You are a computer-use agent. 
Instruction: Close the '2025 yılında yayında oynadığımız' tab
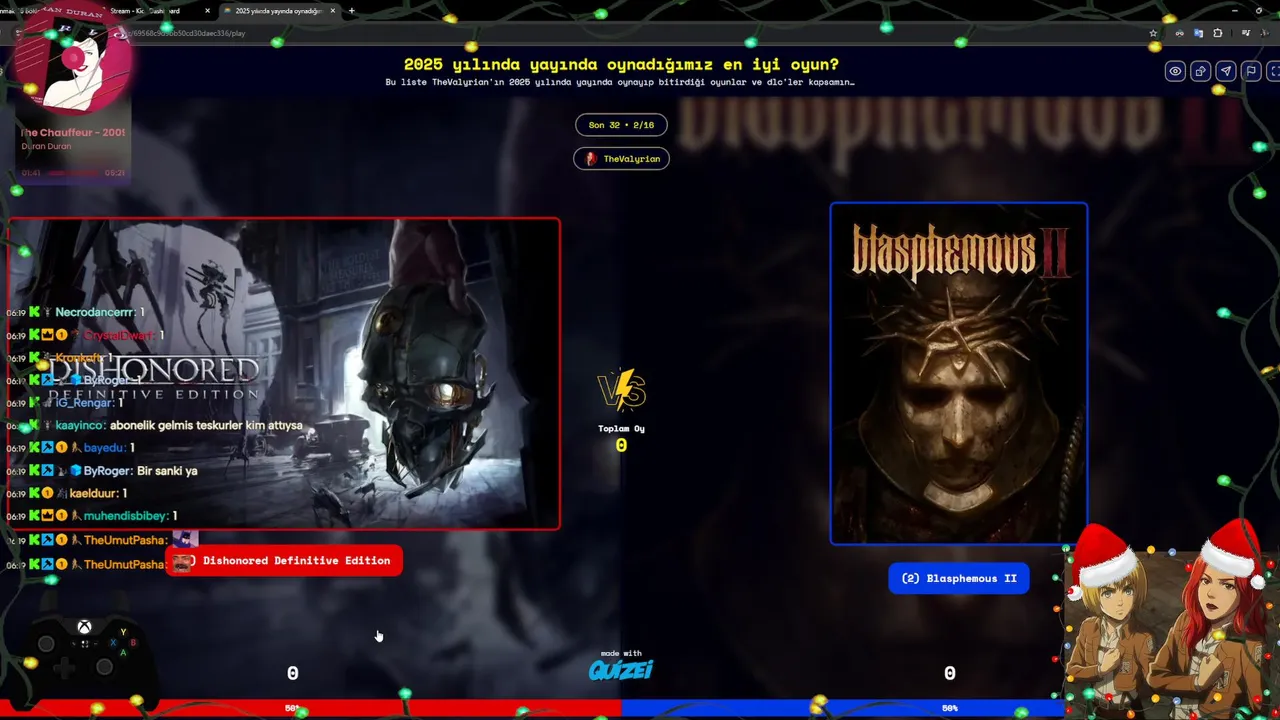click(333, 11)
